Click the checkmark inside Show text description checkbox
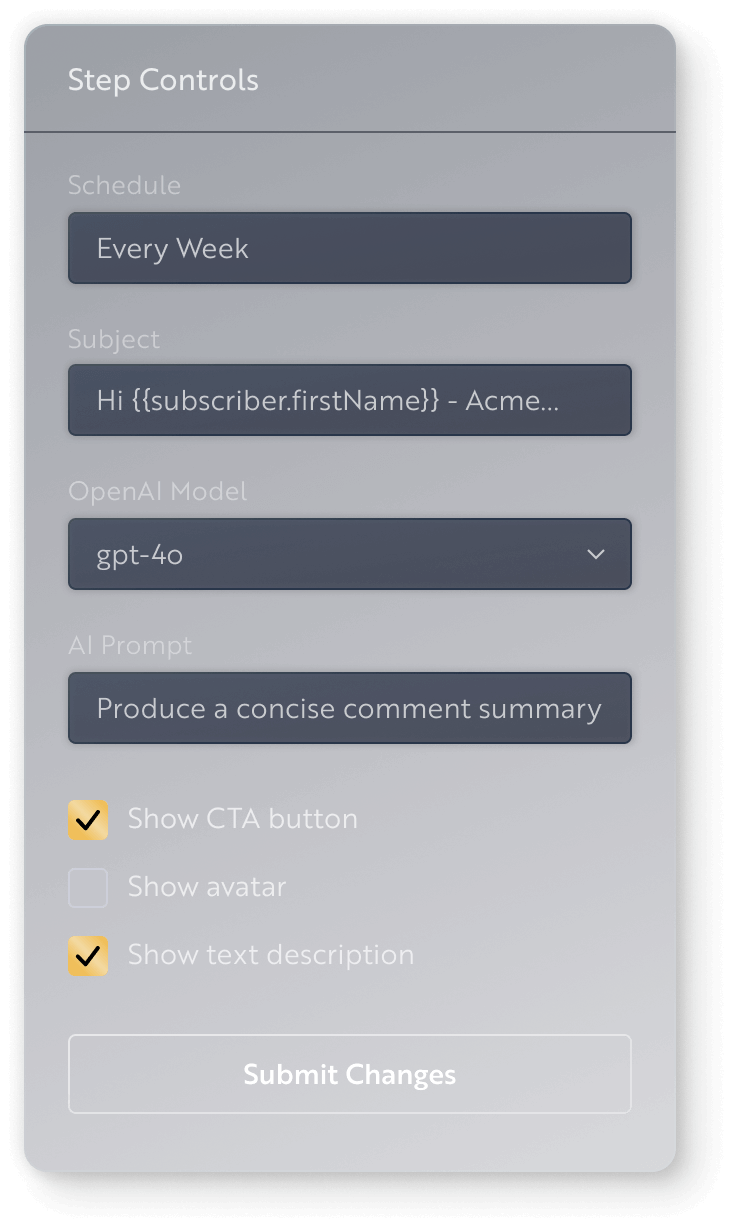The width and height of the screenshot is (736, 1232). (87, 955)
